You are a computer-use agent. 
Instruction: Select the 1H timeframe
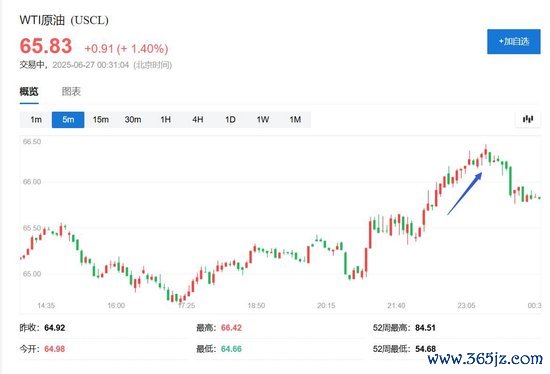coord(166,120)
